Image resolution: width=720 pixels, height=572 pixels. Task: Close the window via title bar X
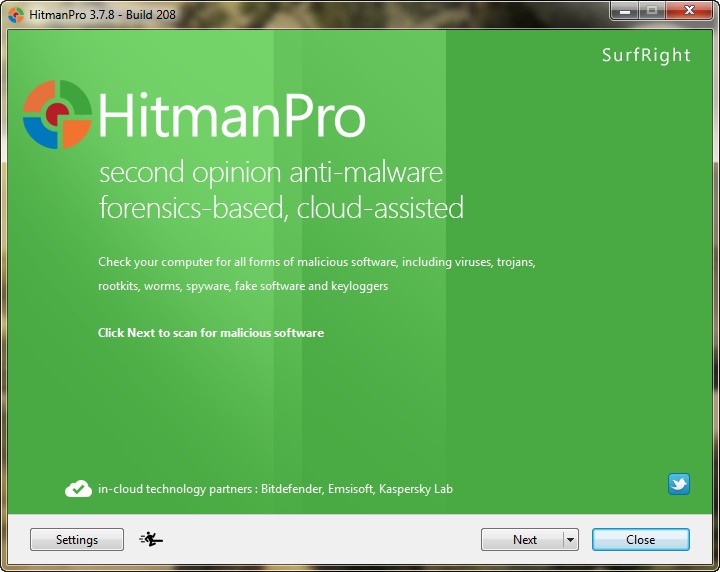pos(689,11)
